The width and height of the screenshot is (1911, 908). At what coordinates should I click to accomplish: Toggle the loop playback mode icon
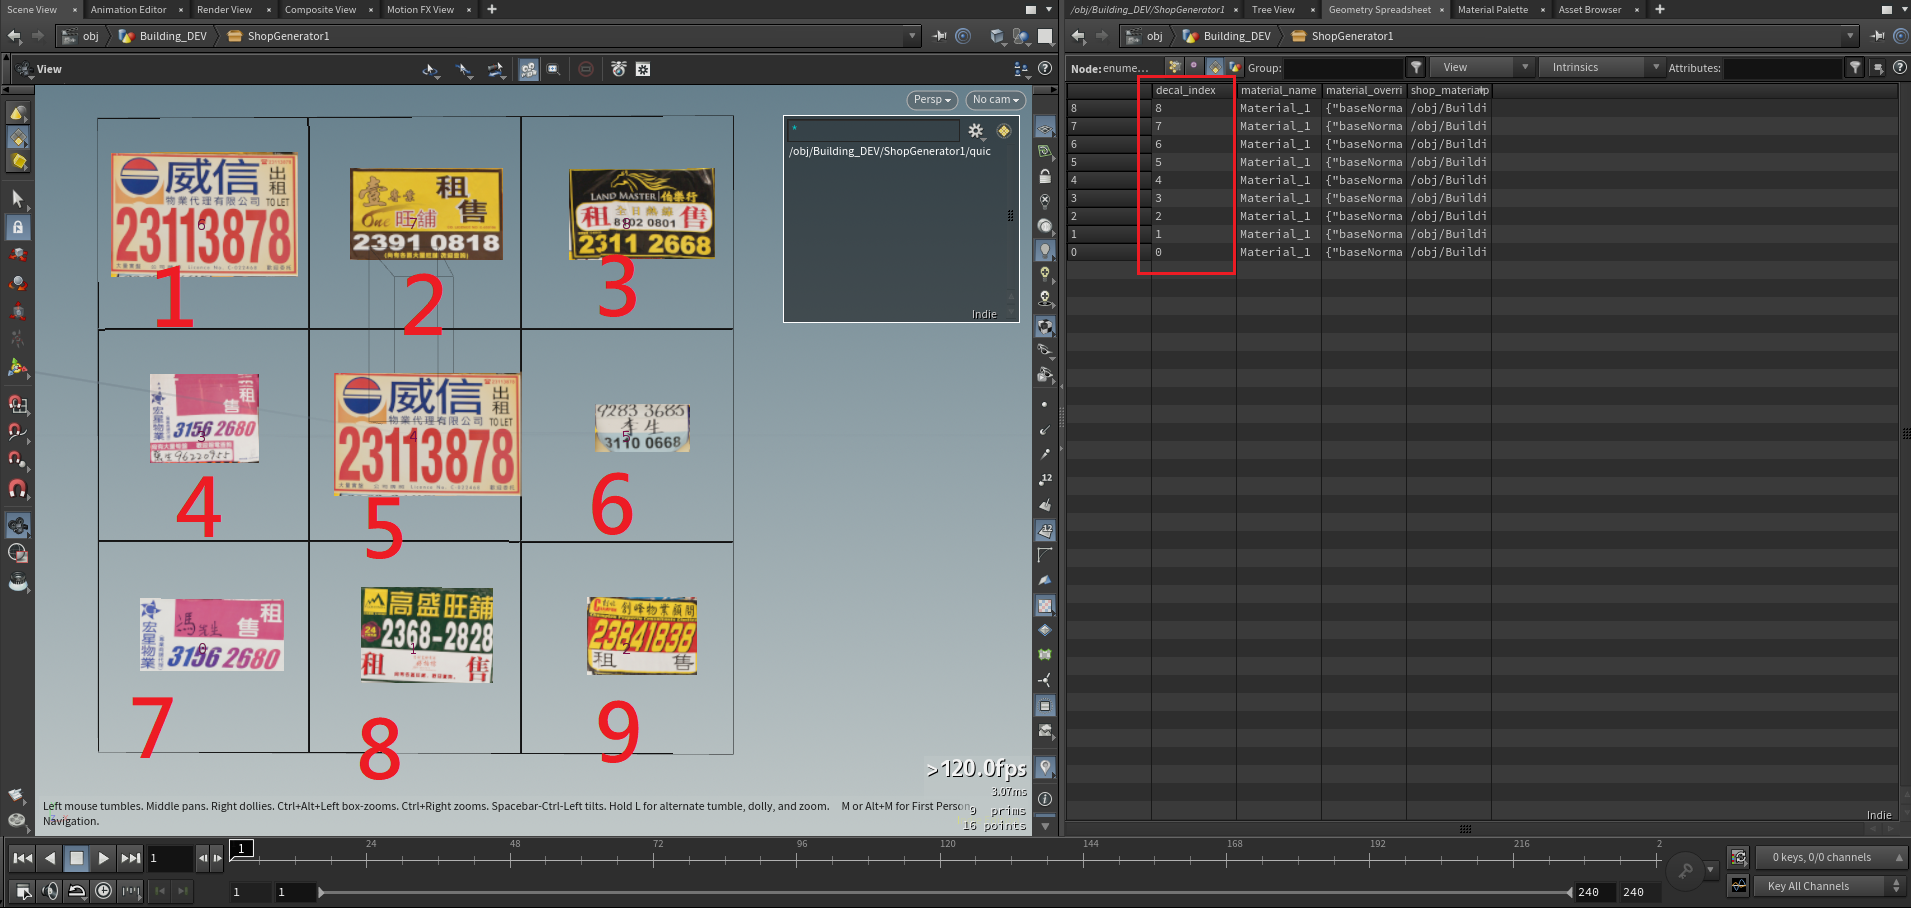(x=76, y=891)
